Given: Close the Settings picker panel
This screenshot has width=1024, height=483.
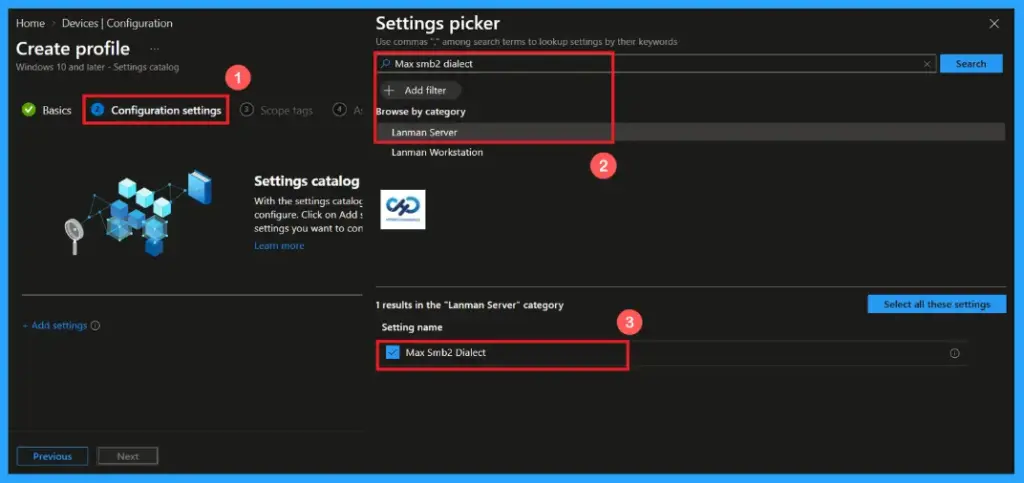Looking at the screenshot, I should point(994,24).
